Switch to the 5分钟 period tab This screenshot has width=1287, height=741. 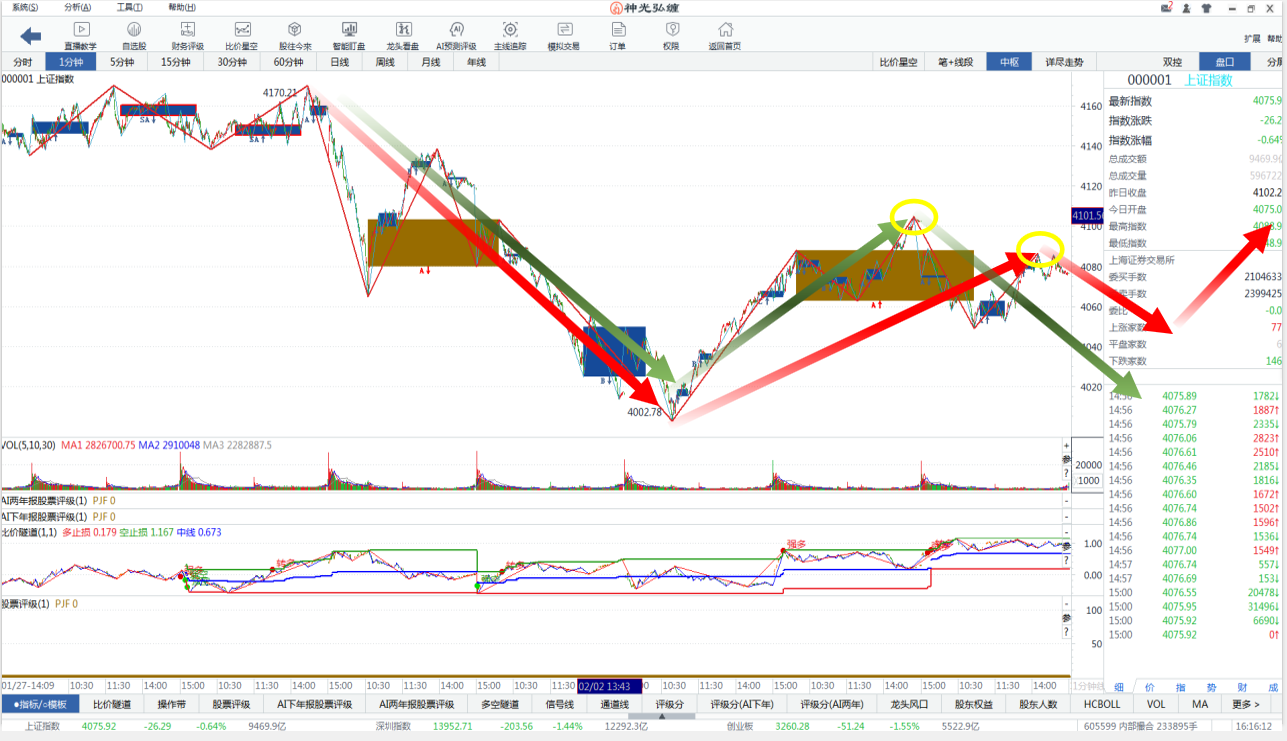tap(122, 62)
